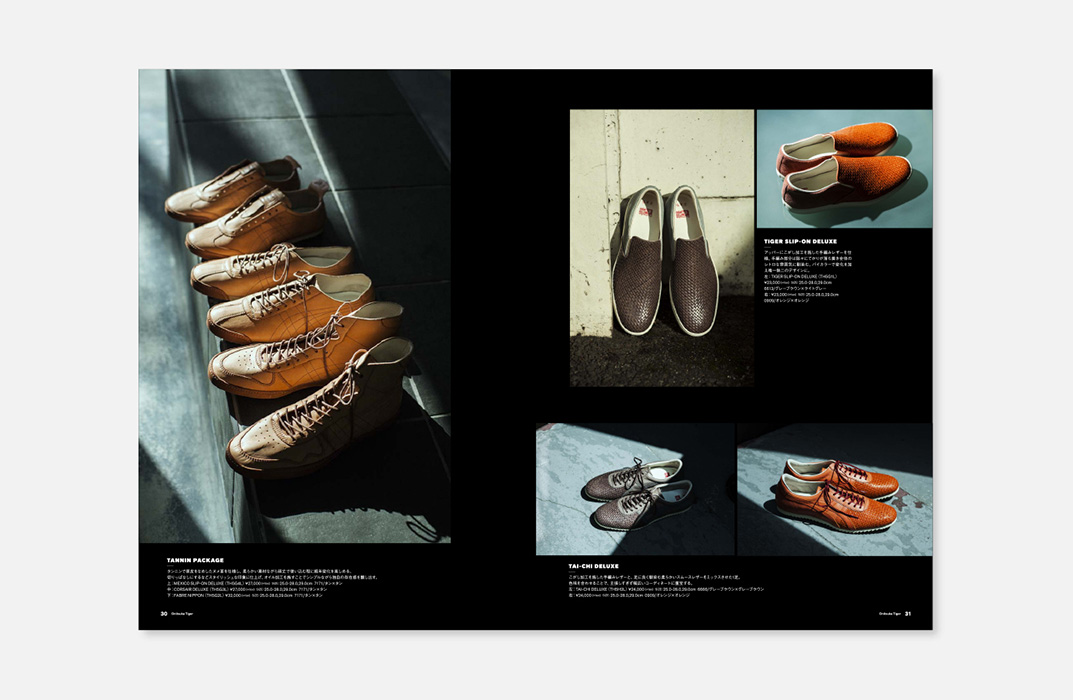Open the orange slip-on shoes photo

(843, 168)
